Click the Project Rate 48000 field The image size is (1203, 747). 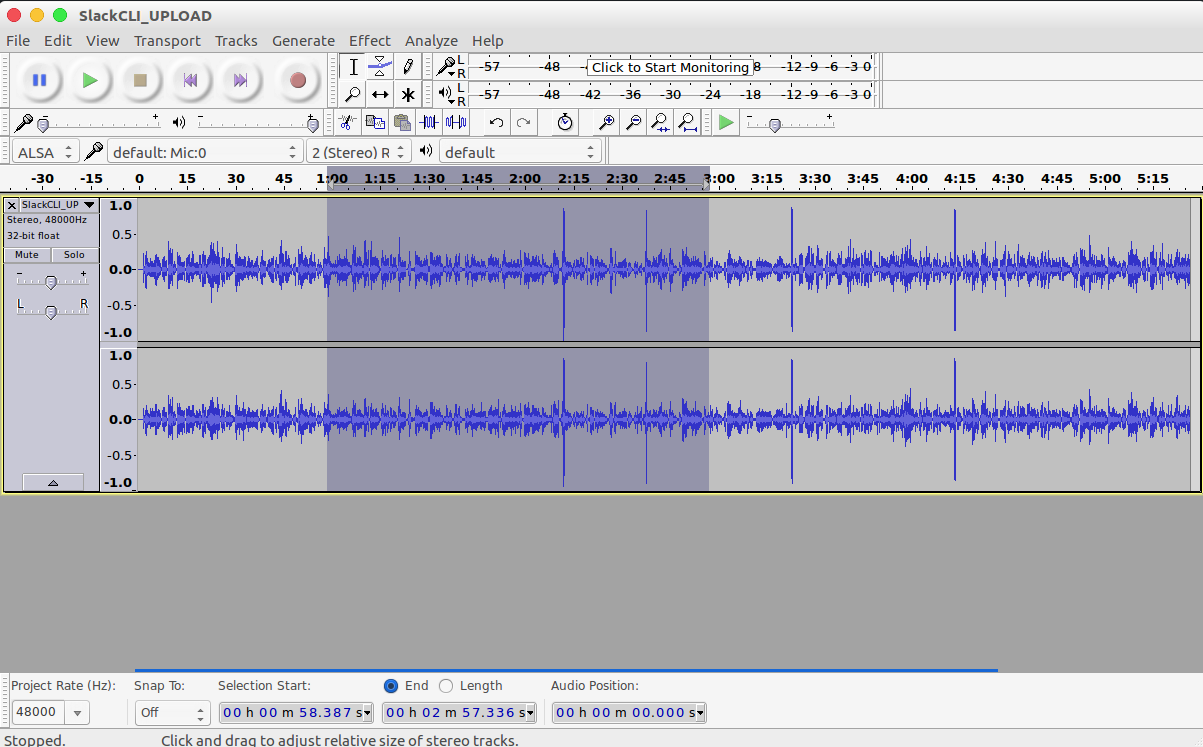pyautogui.click(x=39, y=713)
